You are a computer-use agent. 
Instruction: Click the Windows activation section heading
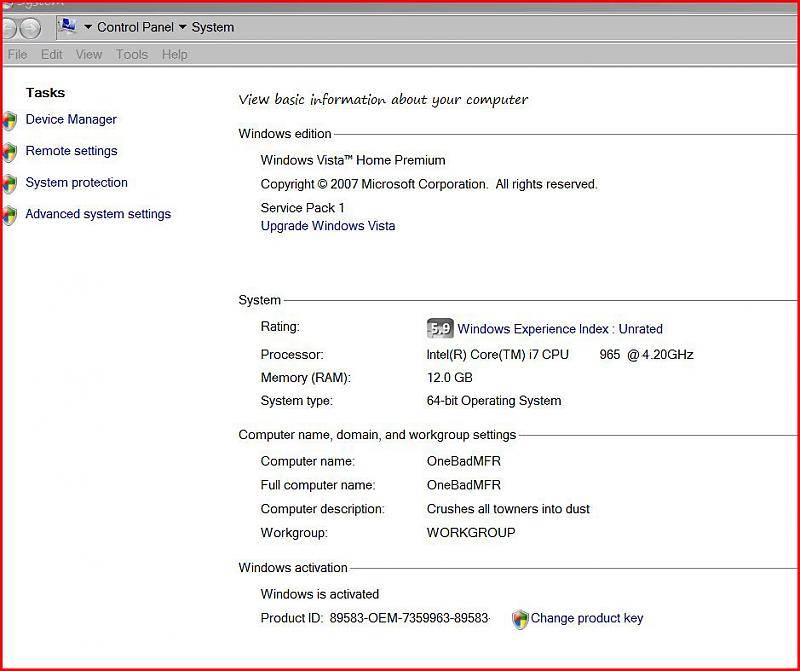coord(293,567)
